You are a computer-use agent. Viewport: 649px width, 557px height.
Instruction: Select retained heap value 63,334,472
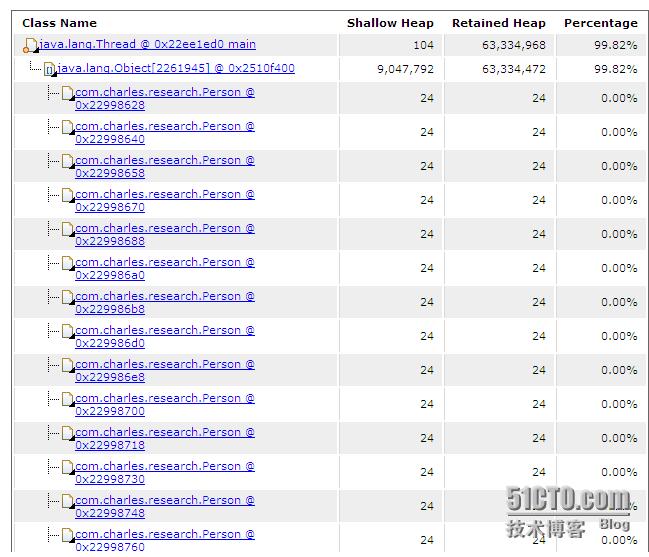tap(514, 69)
